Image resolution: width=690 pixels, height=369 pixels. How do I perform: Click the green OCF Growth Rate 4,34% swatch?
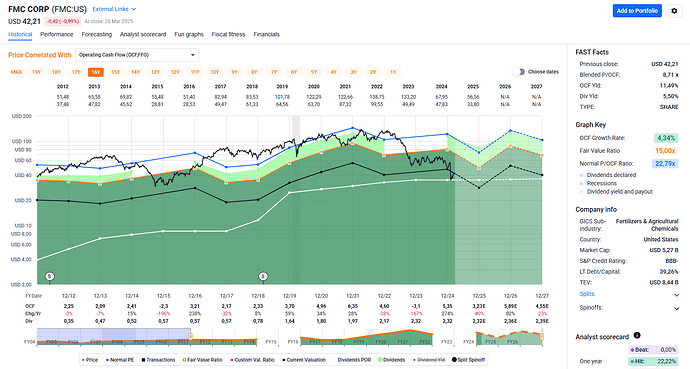(x=666, y=138)
